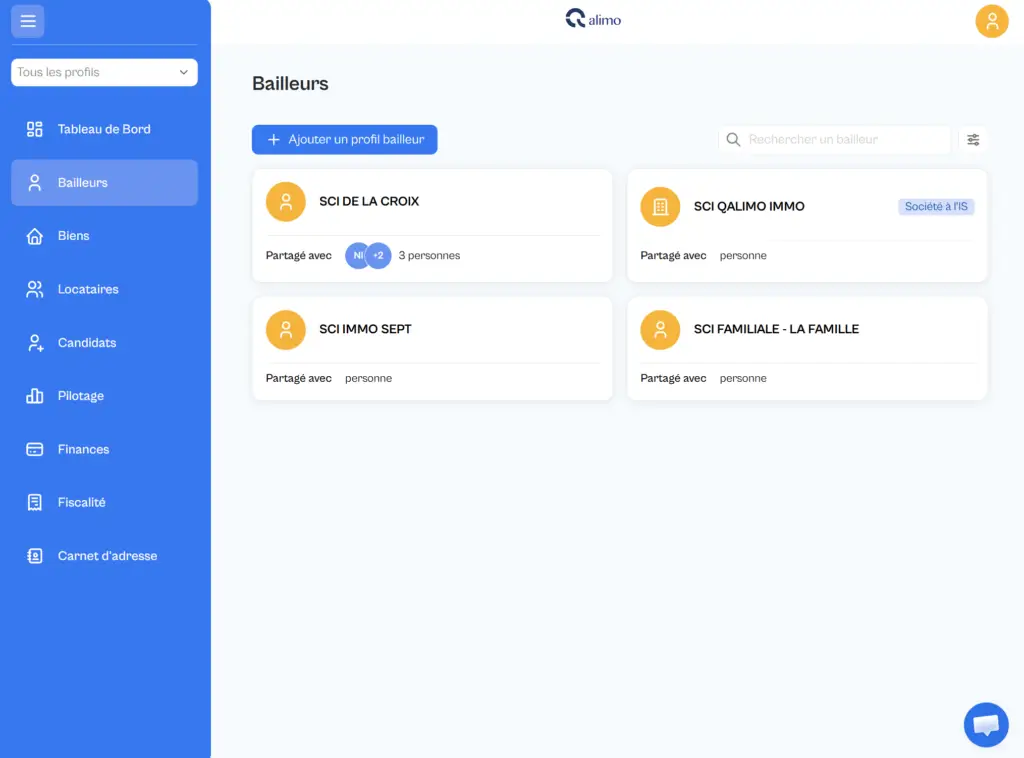
Task: Click the Bailleurs page heading
Action: pos(290,84)
